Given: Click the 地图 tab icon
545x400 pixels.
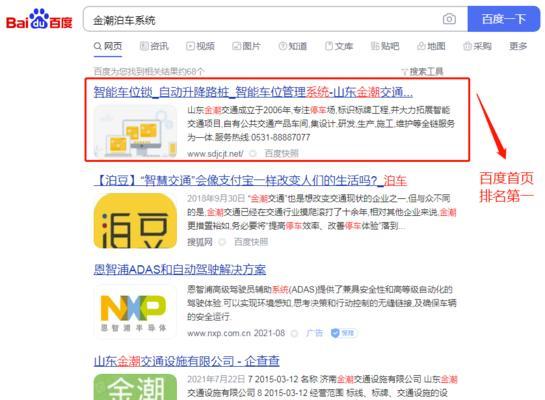Looking at the screenshot, I should pyautogui.click(x=421, y=46).
